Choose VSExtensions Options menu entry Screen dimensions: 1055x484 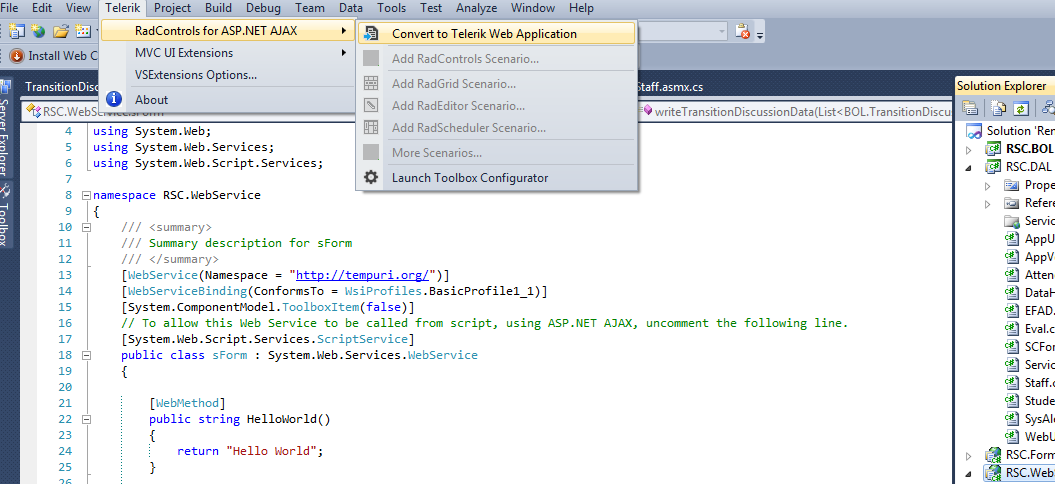[x=227, y=75]
